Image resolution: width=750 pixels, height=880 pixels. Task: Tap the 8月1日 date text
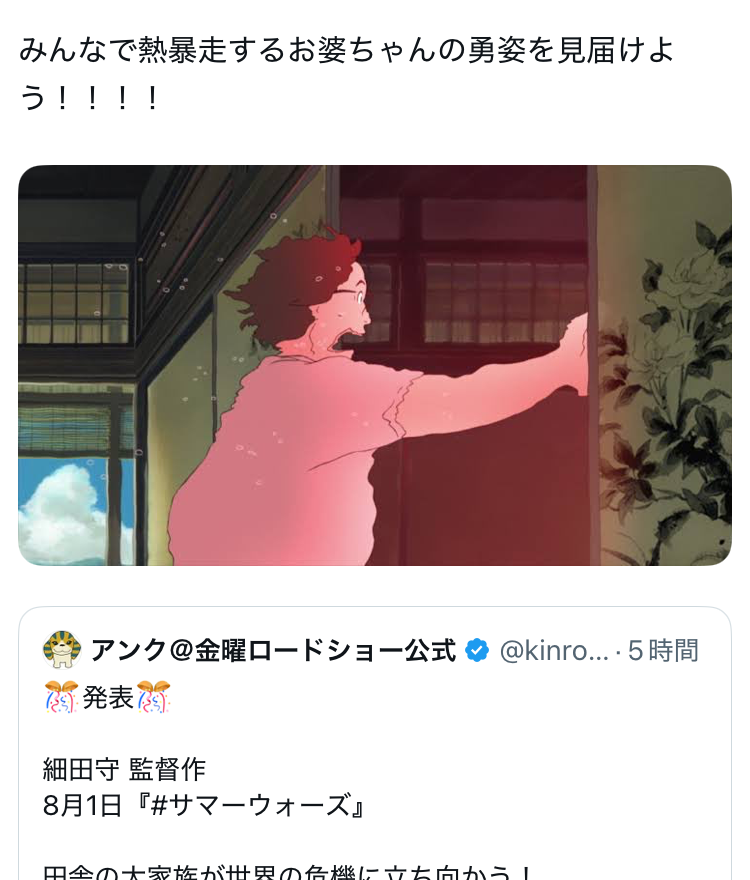82,806
